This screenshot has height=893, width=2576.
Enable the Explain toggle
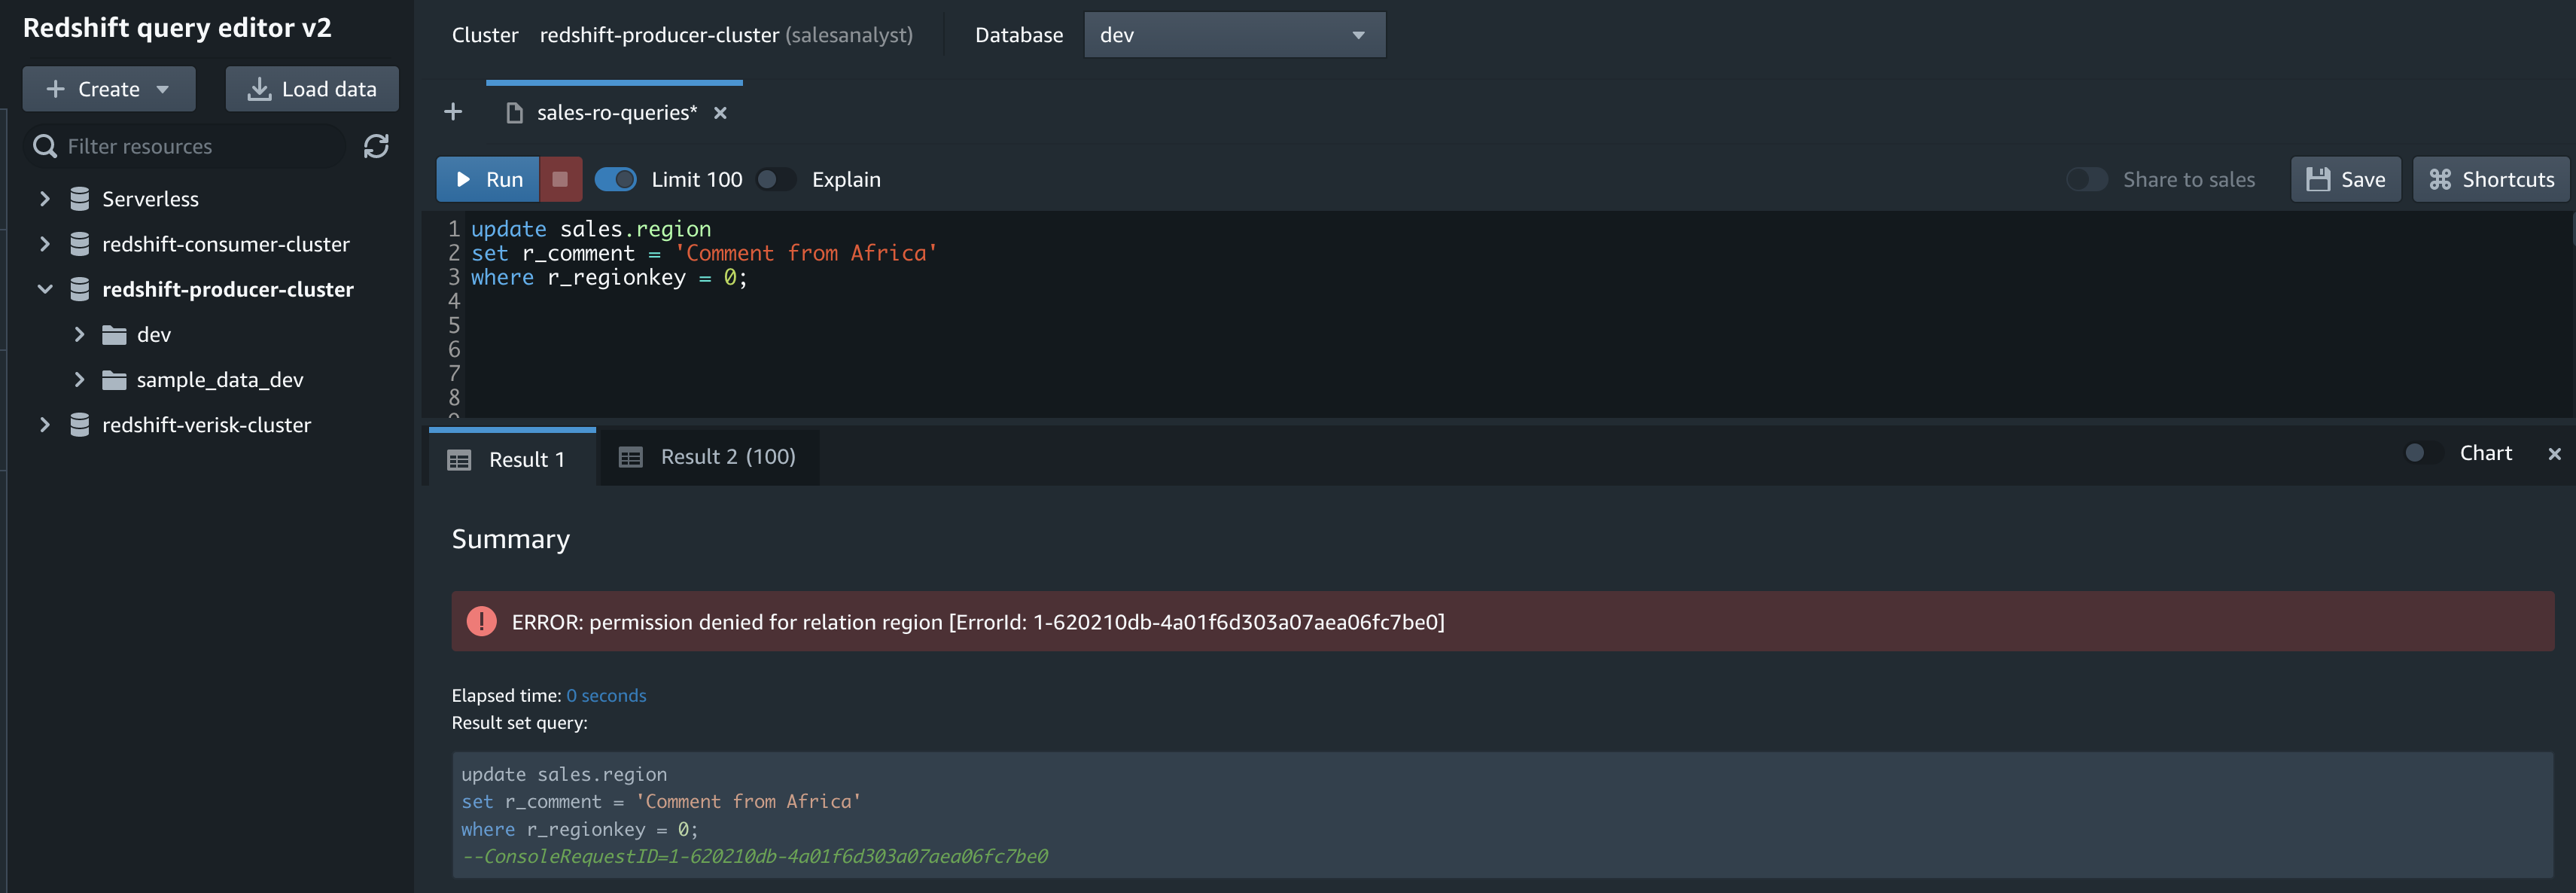tap(775, 179)
